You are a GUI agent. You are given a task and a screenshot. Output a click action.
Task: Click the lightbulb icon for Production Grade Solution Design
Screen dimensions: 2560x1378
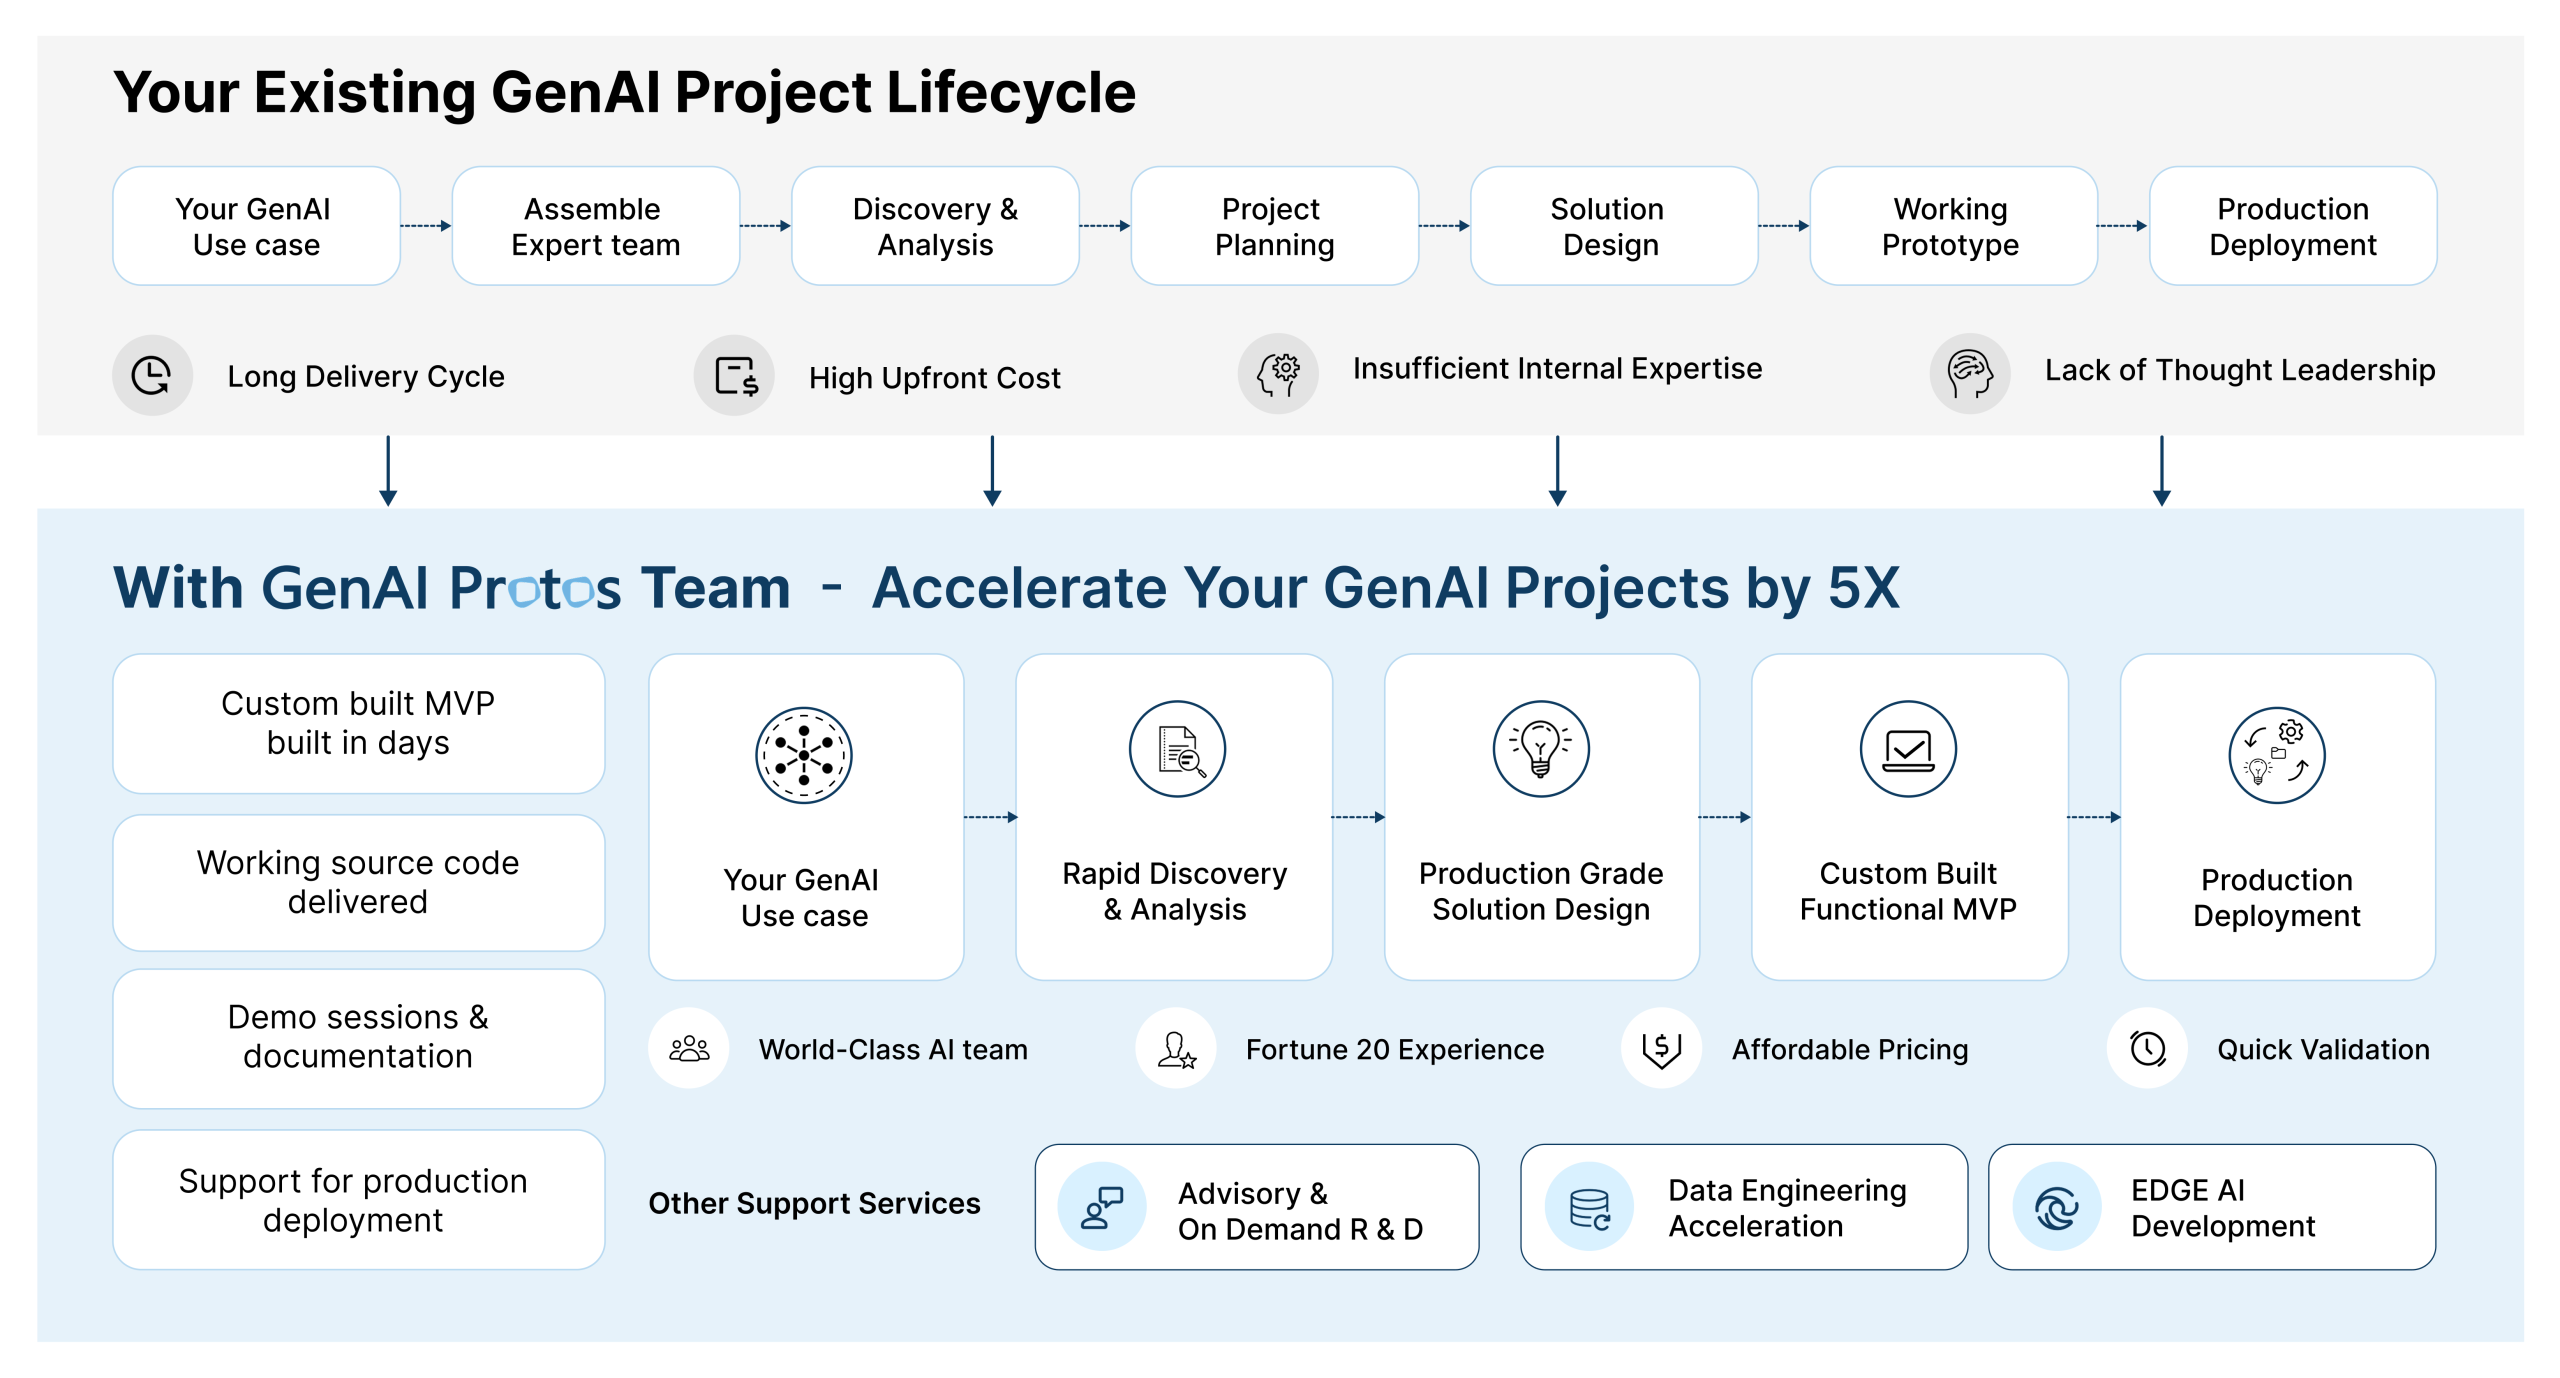click(1541, 749)
